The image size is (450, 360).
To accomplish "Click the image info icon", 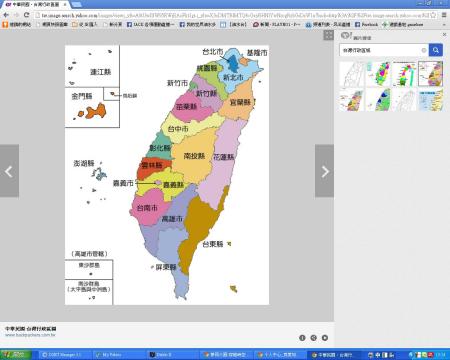I will 302,338.
